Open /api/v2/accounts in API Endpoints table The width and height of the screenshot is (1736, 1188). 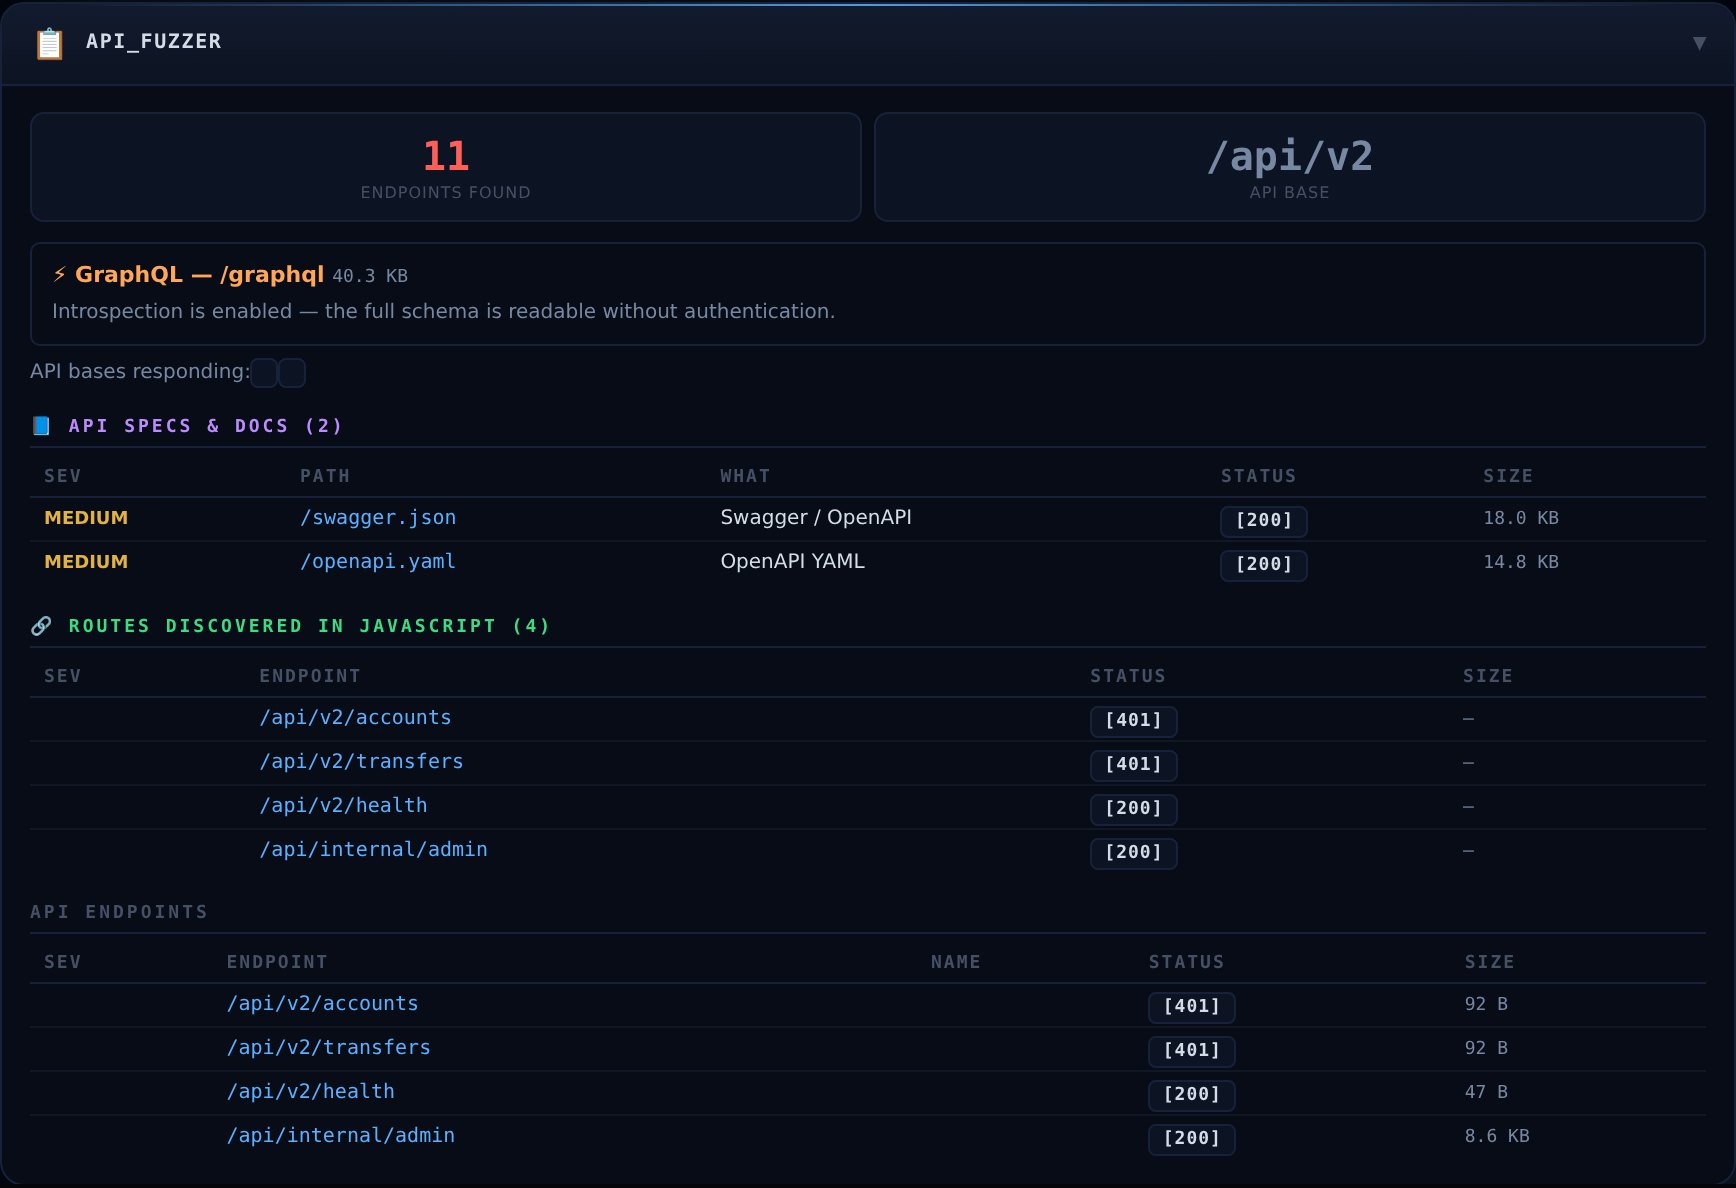[x=322, y=1004]
